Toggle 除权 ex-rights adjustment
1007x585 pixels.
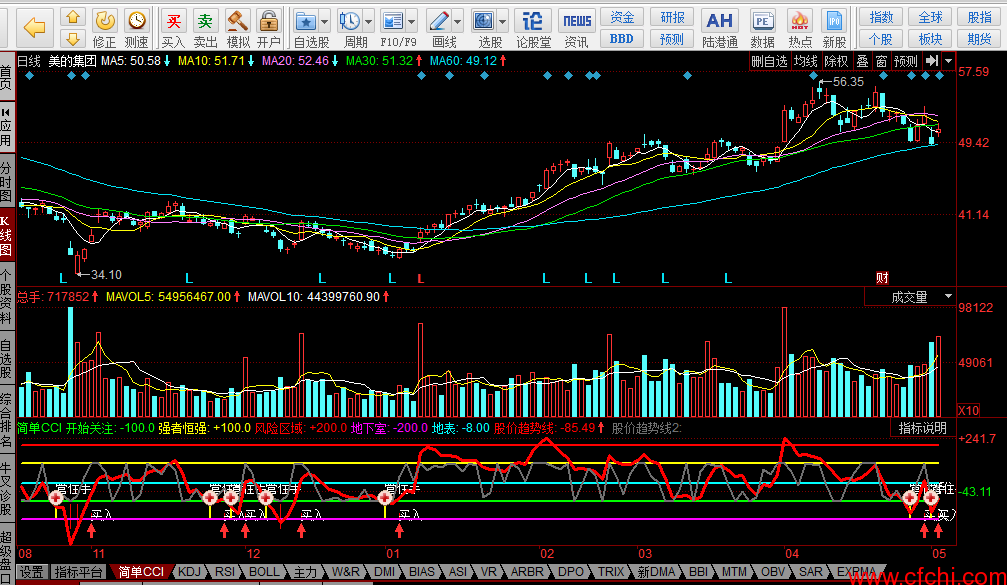click(x=836, y=61)
